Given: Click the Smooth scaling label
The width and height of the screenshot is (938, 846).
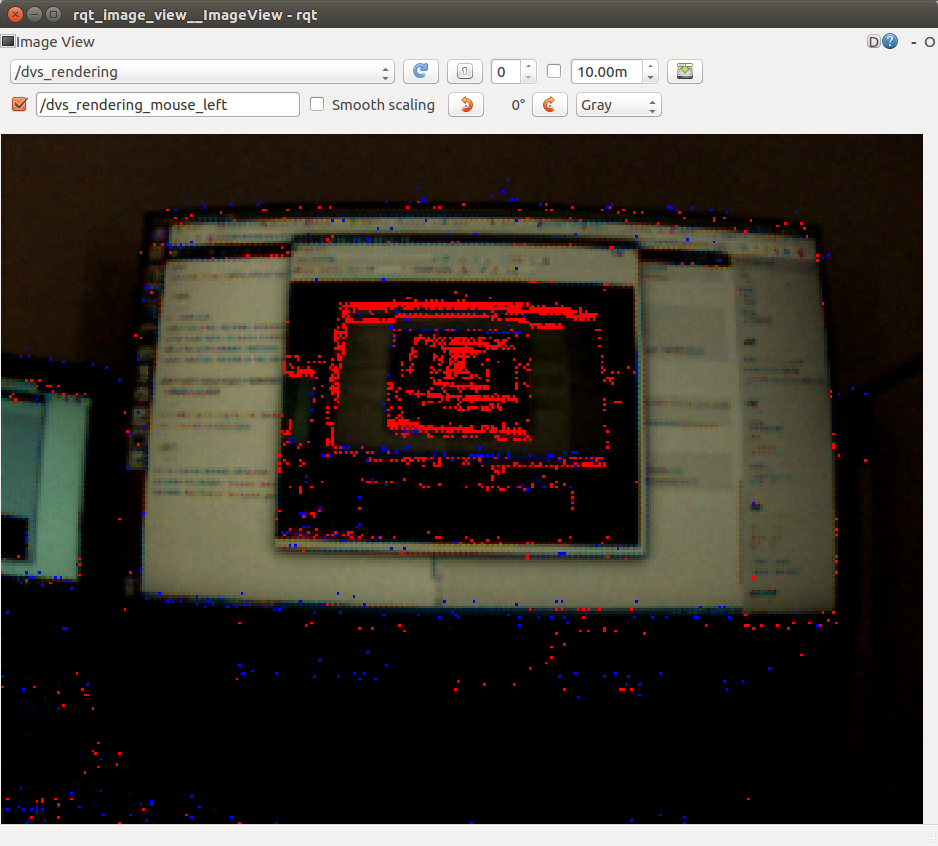Looking at the screenshot, I should [x=383, y=105].
